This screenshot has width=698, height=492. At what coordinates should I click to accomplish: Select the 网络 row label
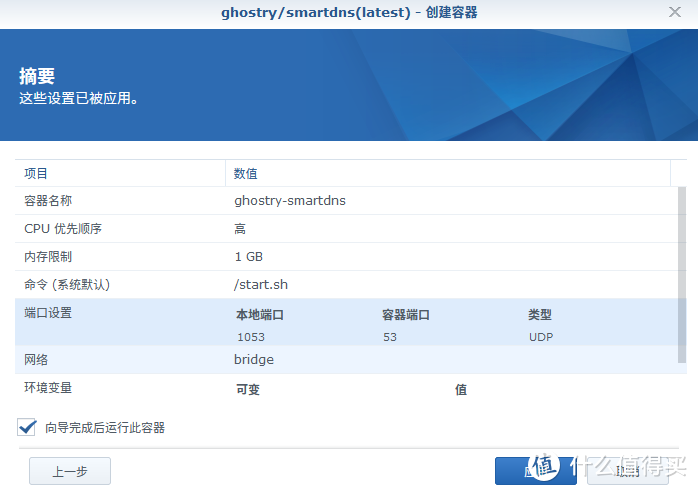click(36, 360)
